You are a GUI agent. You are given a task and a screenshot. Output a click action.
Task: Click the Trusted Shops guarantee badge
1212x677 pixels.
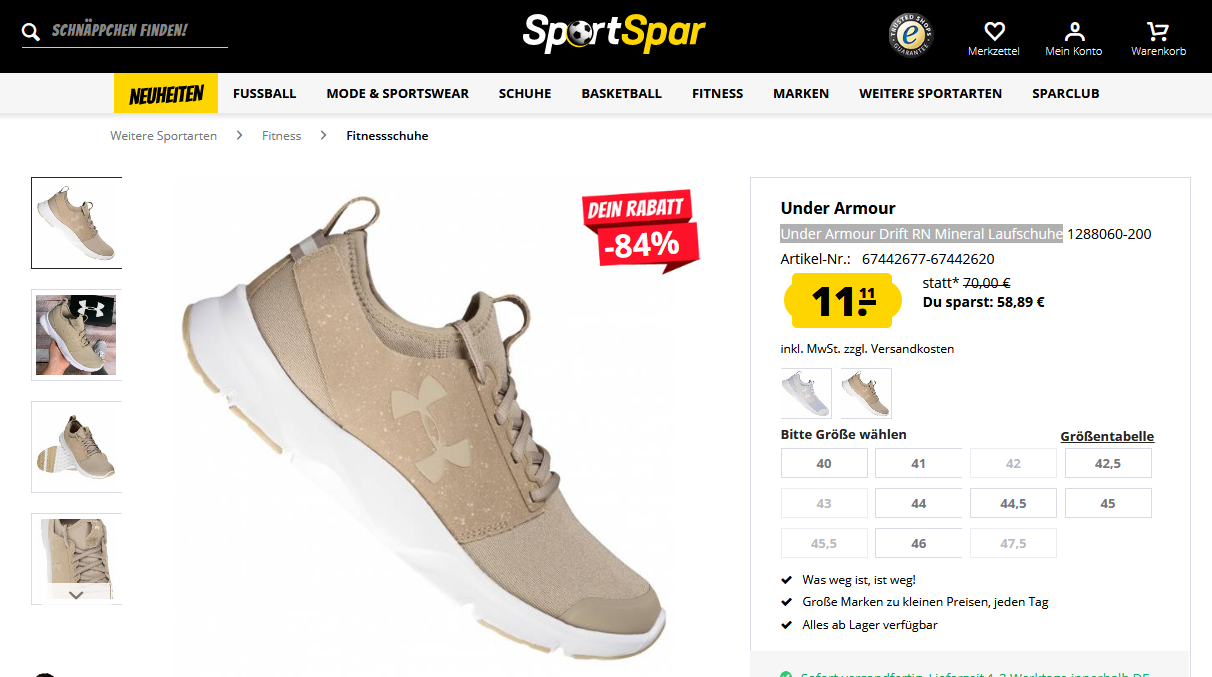[x=911, y=35]
